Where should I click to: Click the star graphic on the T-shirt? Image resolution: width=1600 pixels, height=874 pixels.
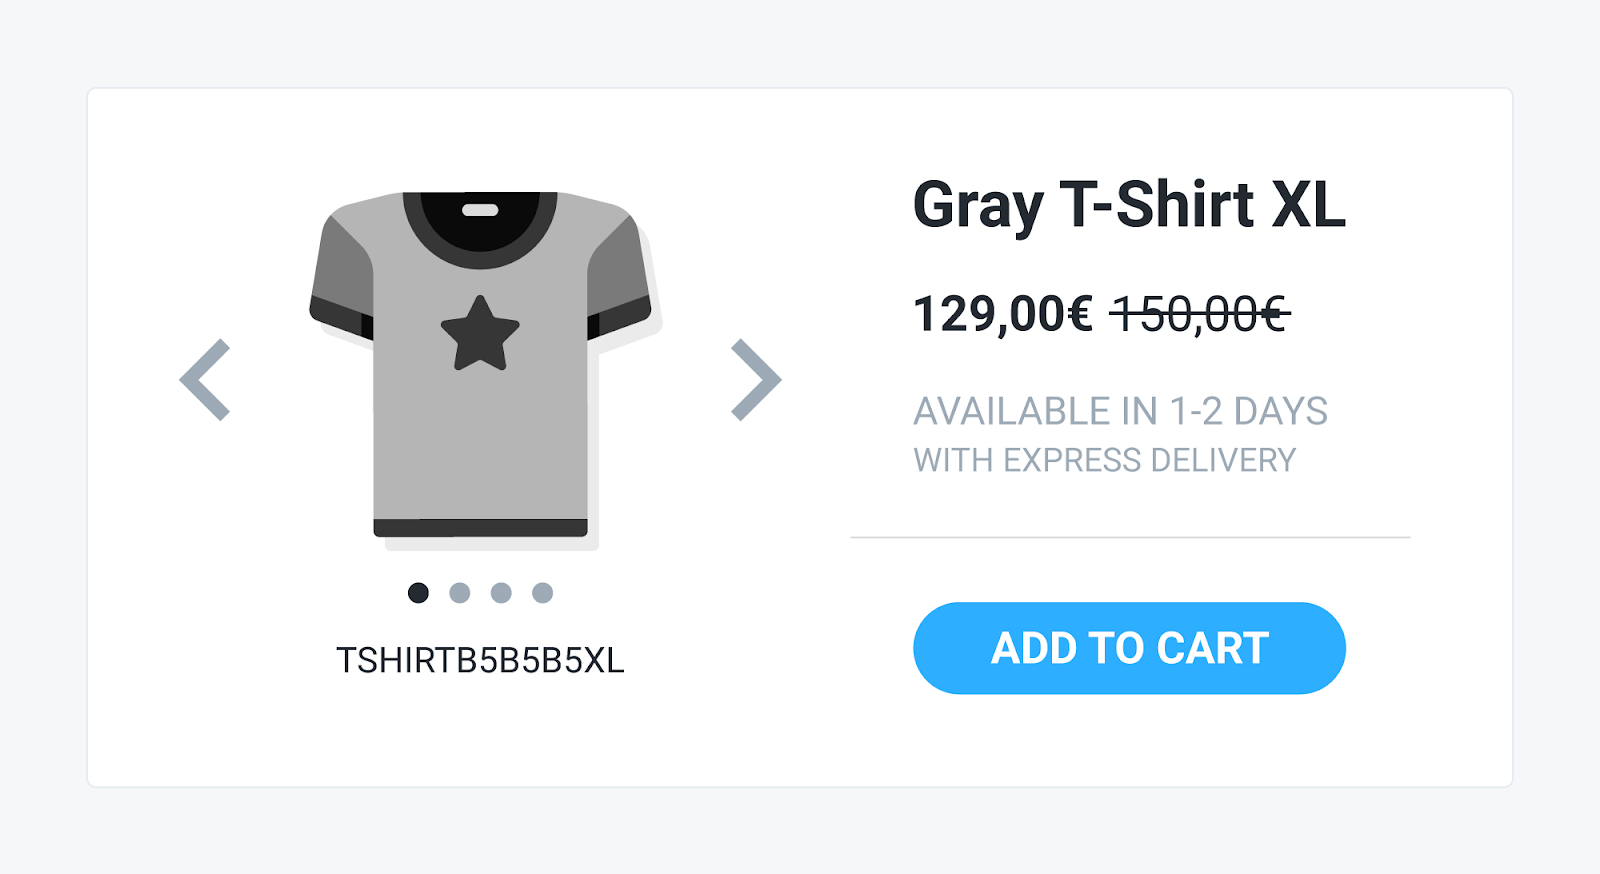pyautogui.click(x=480, y=334)
